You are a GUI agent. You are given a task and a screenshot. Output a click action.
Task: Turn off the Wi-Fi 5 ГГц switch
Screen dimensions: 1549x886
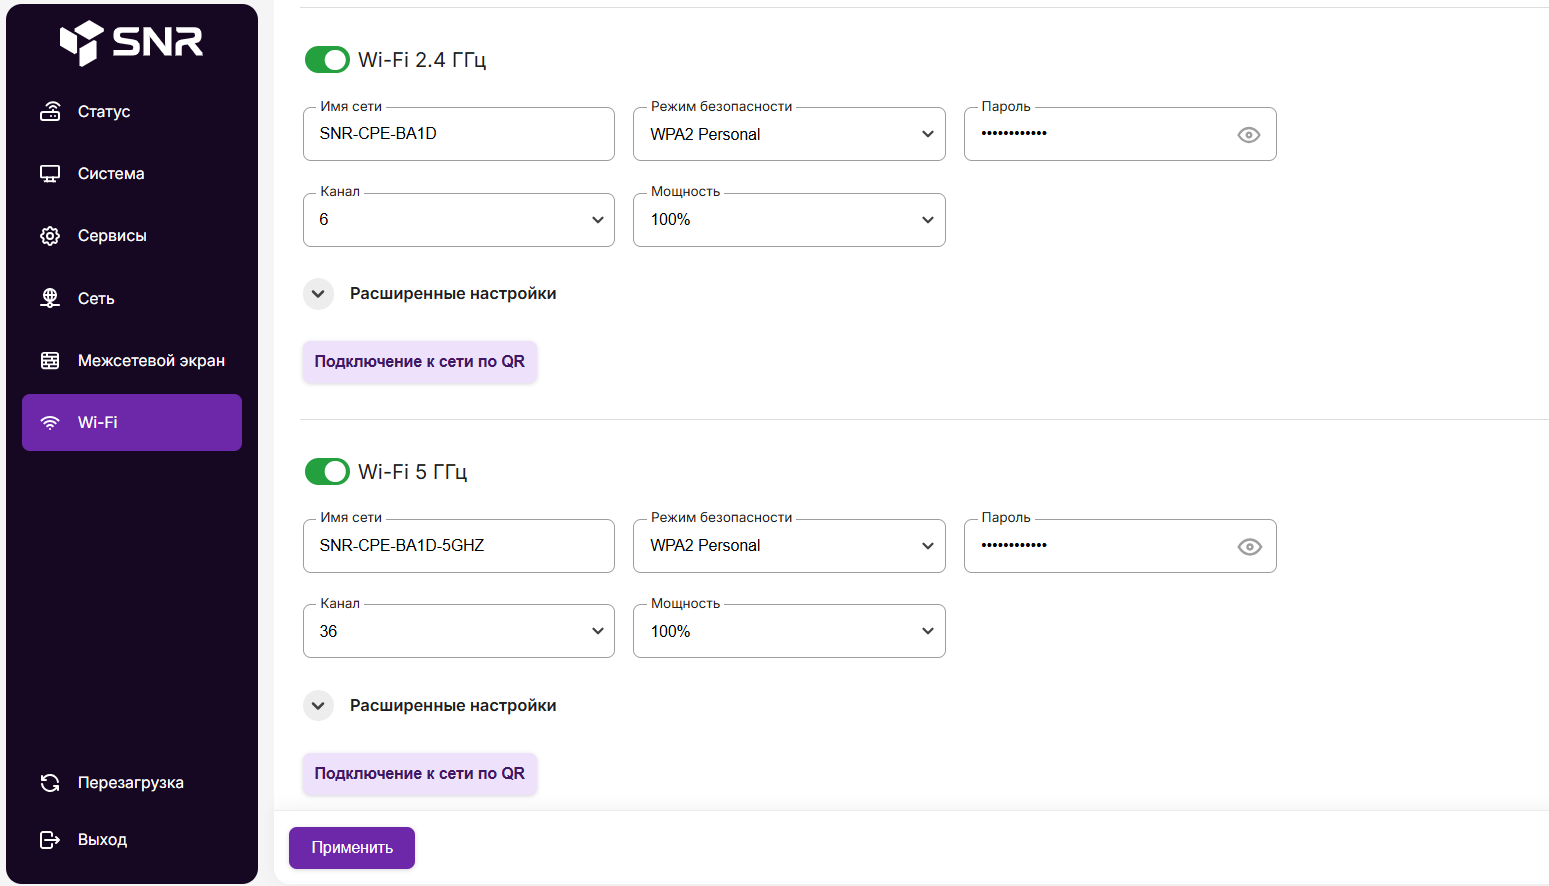click(x=327, y=471)
